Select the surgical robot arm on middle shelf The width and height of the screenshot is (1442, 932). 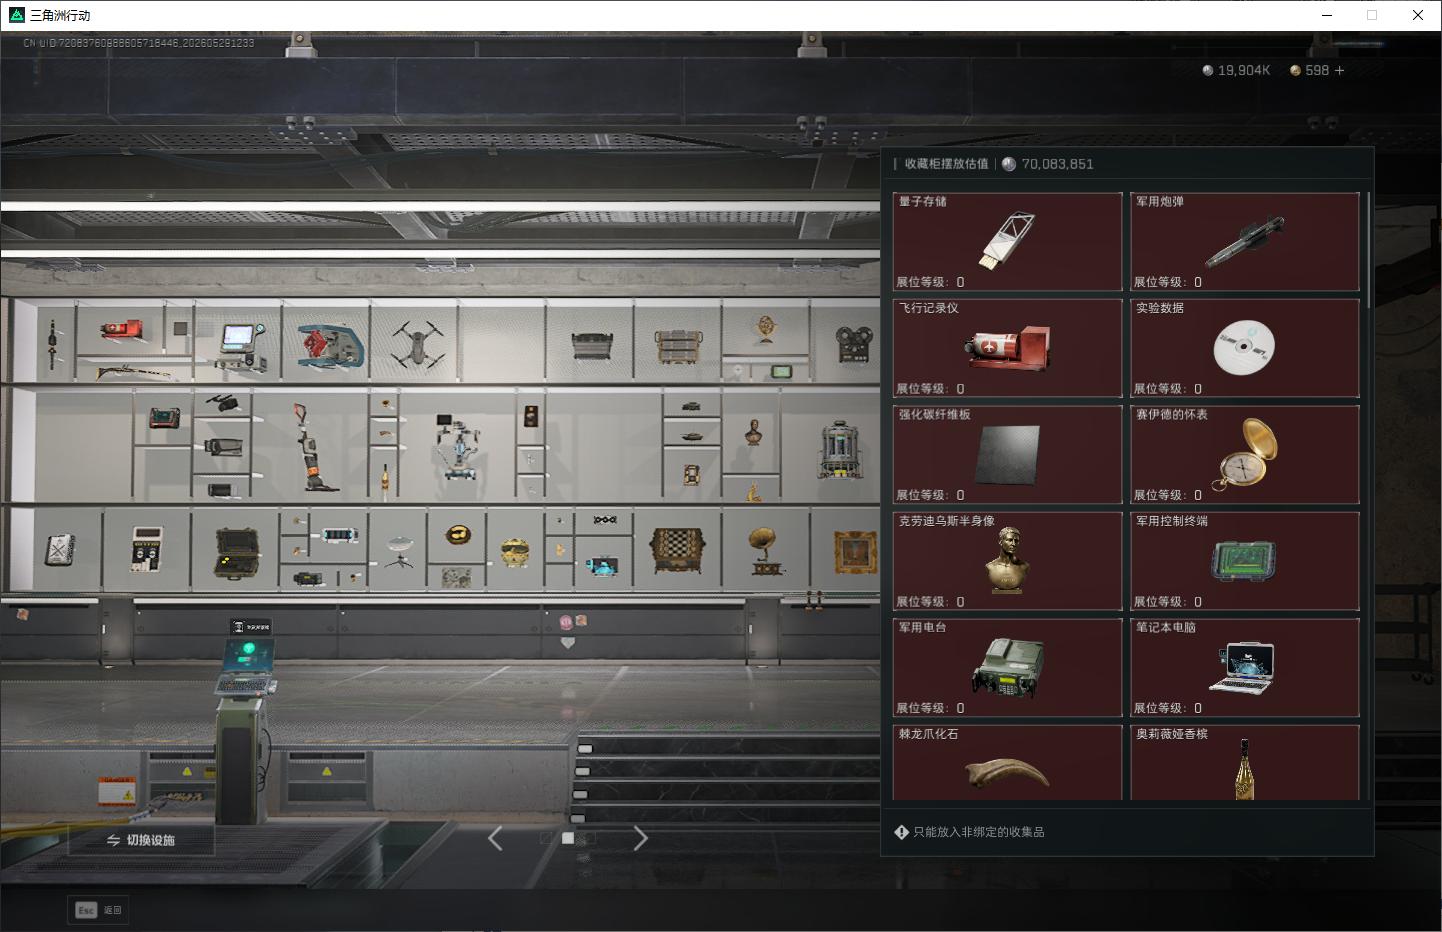pyautogui.click(x=457, y=447)
